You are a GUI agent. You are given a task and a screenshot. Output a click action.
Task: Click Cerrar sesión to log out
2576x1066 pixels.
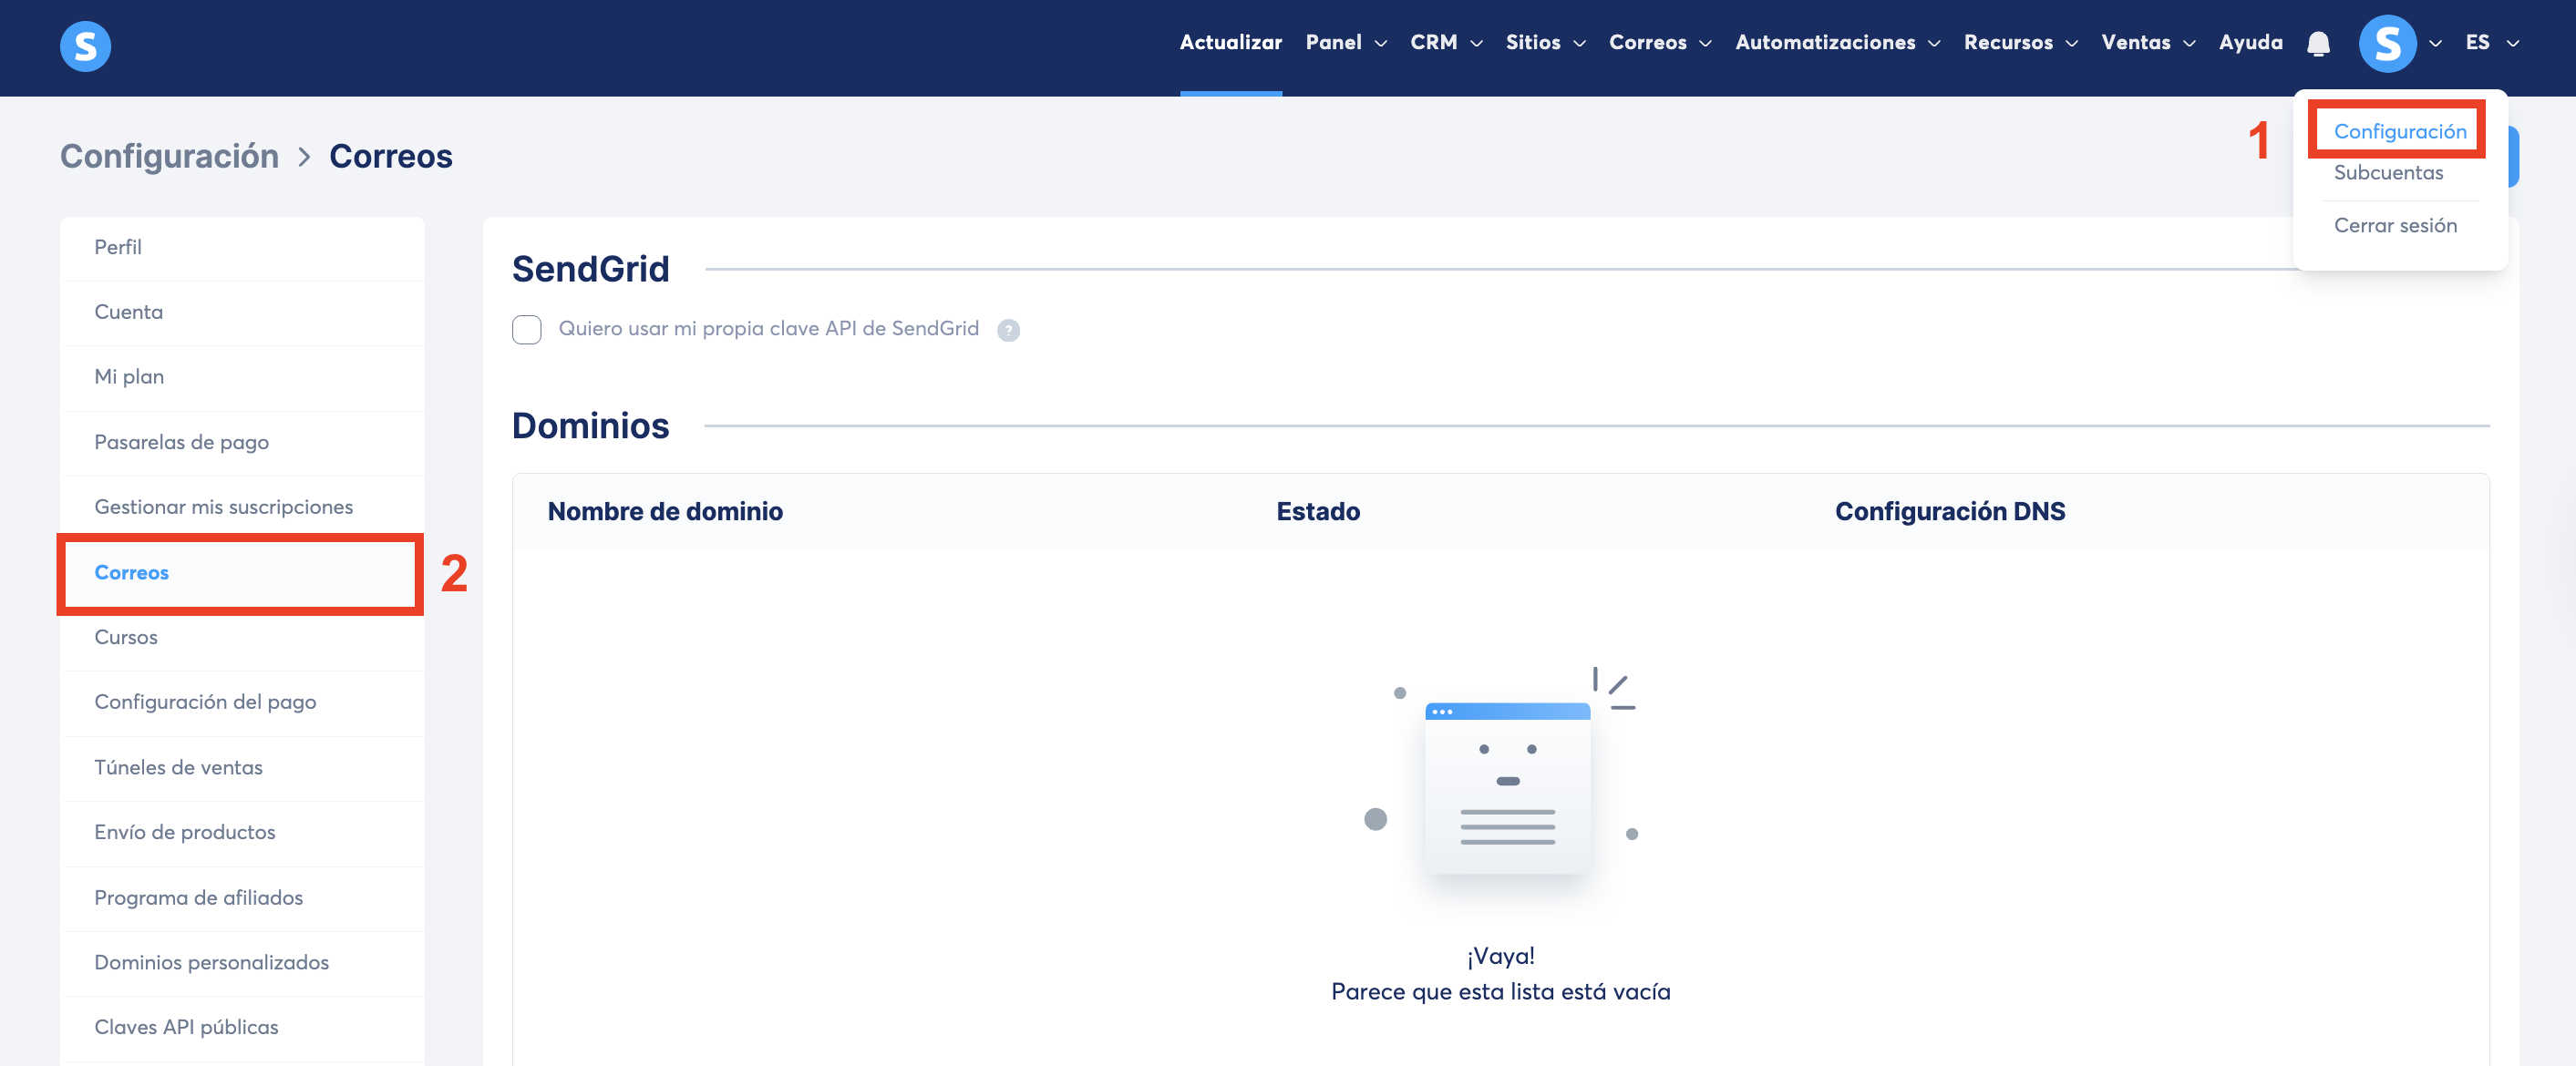pos(2394,225)
